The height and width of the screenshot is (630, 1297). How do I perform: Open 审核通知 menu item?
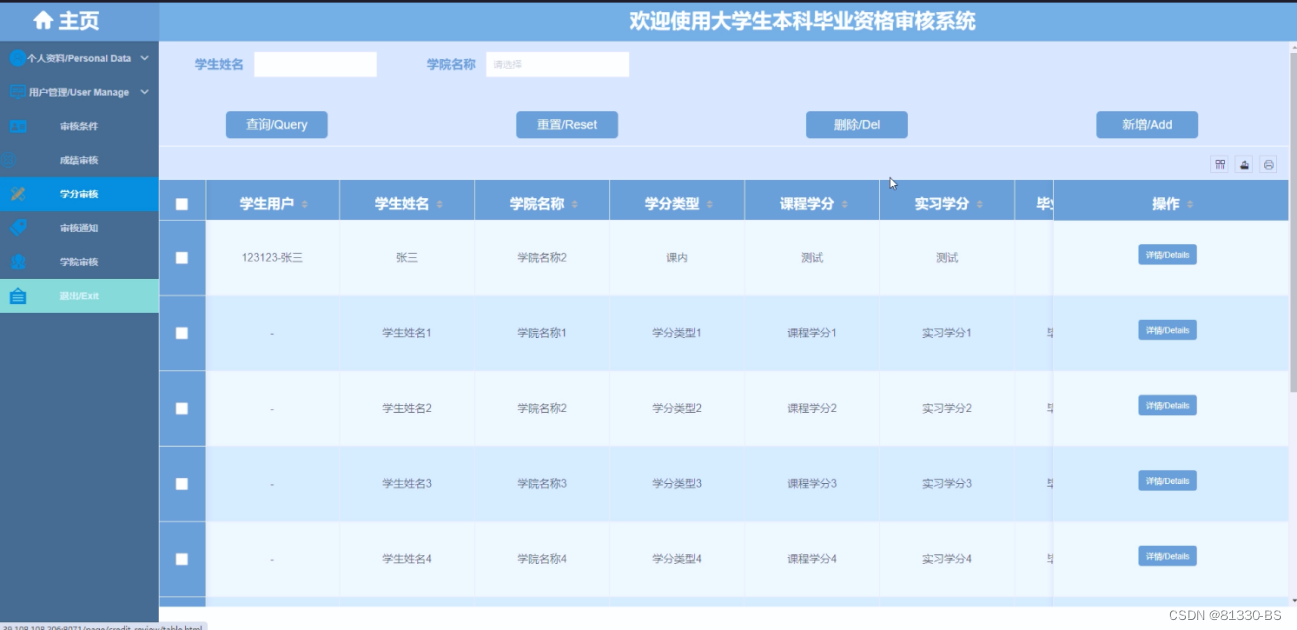(x=79, y=228)
